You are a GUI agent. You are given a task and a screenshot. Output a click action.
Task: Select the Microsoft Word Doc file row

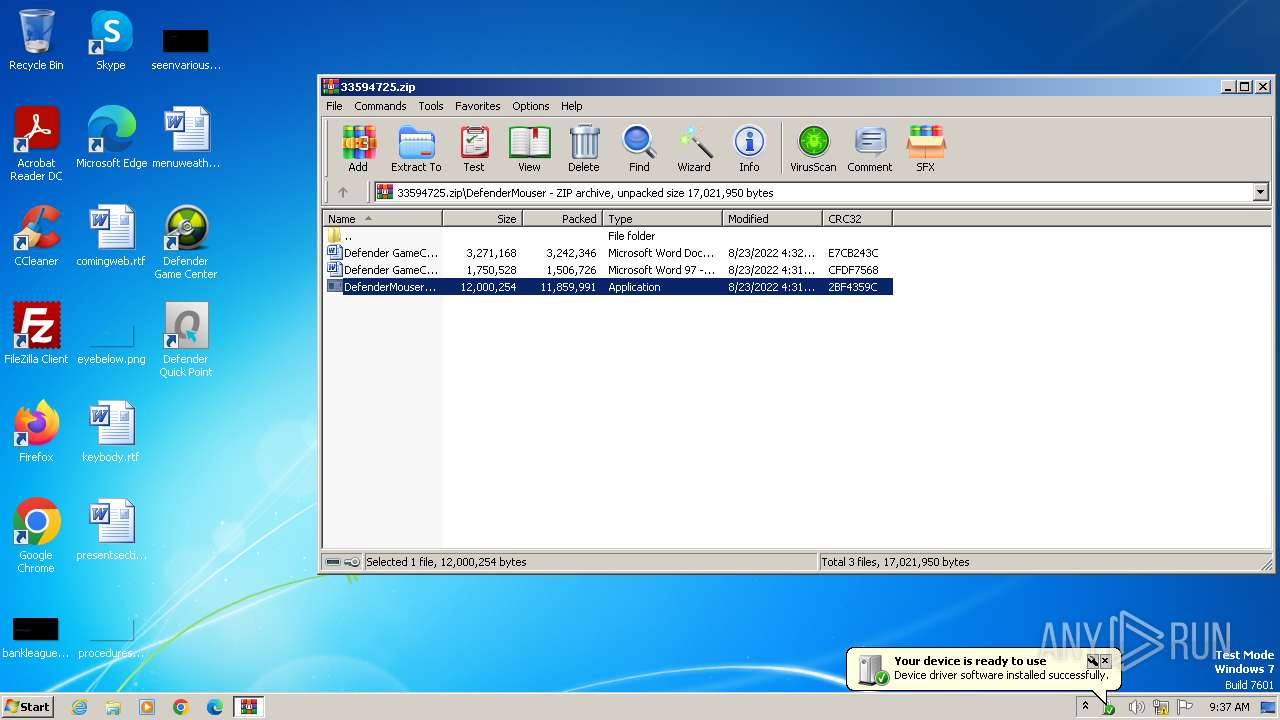click(x=608, y=253)
